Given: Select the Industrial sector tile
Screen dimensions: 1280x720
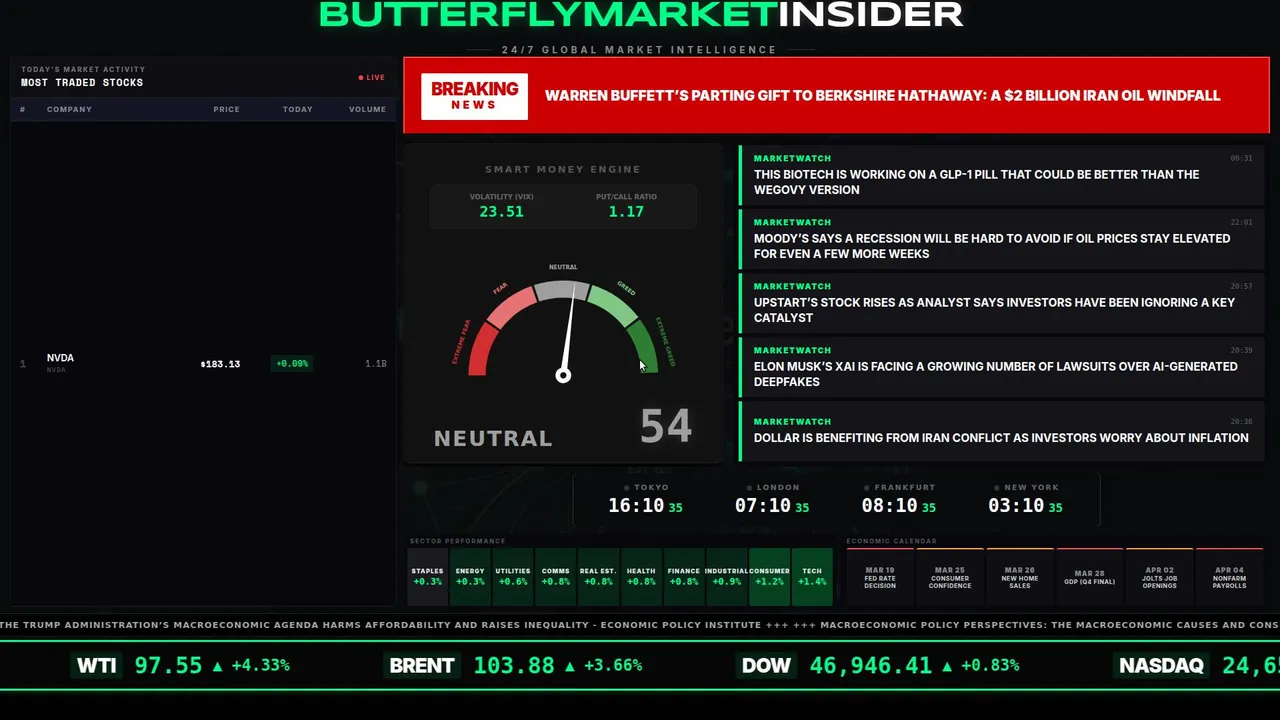Looking at the screenshot, I should pos(727,577).
